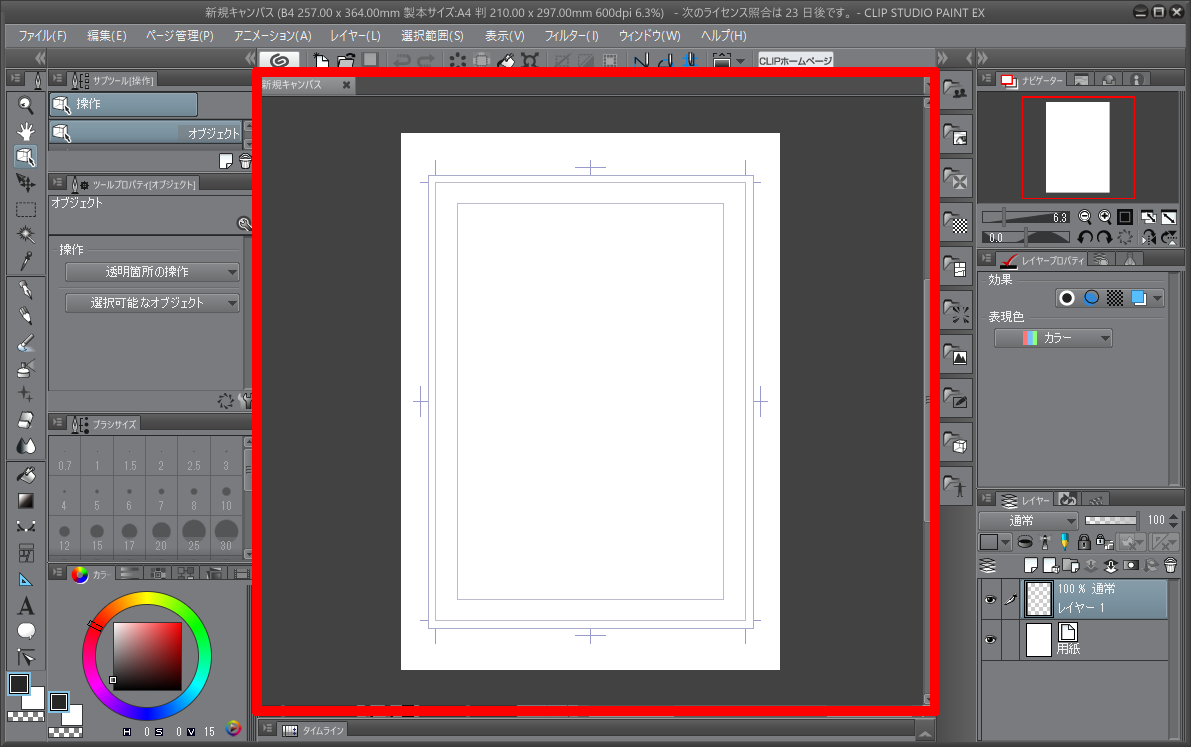Toggle Set as draft layer pencil
Screen dimensions: 1191x747
pos(1064,542)
